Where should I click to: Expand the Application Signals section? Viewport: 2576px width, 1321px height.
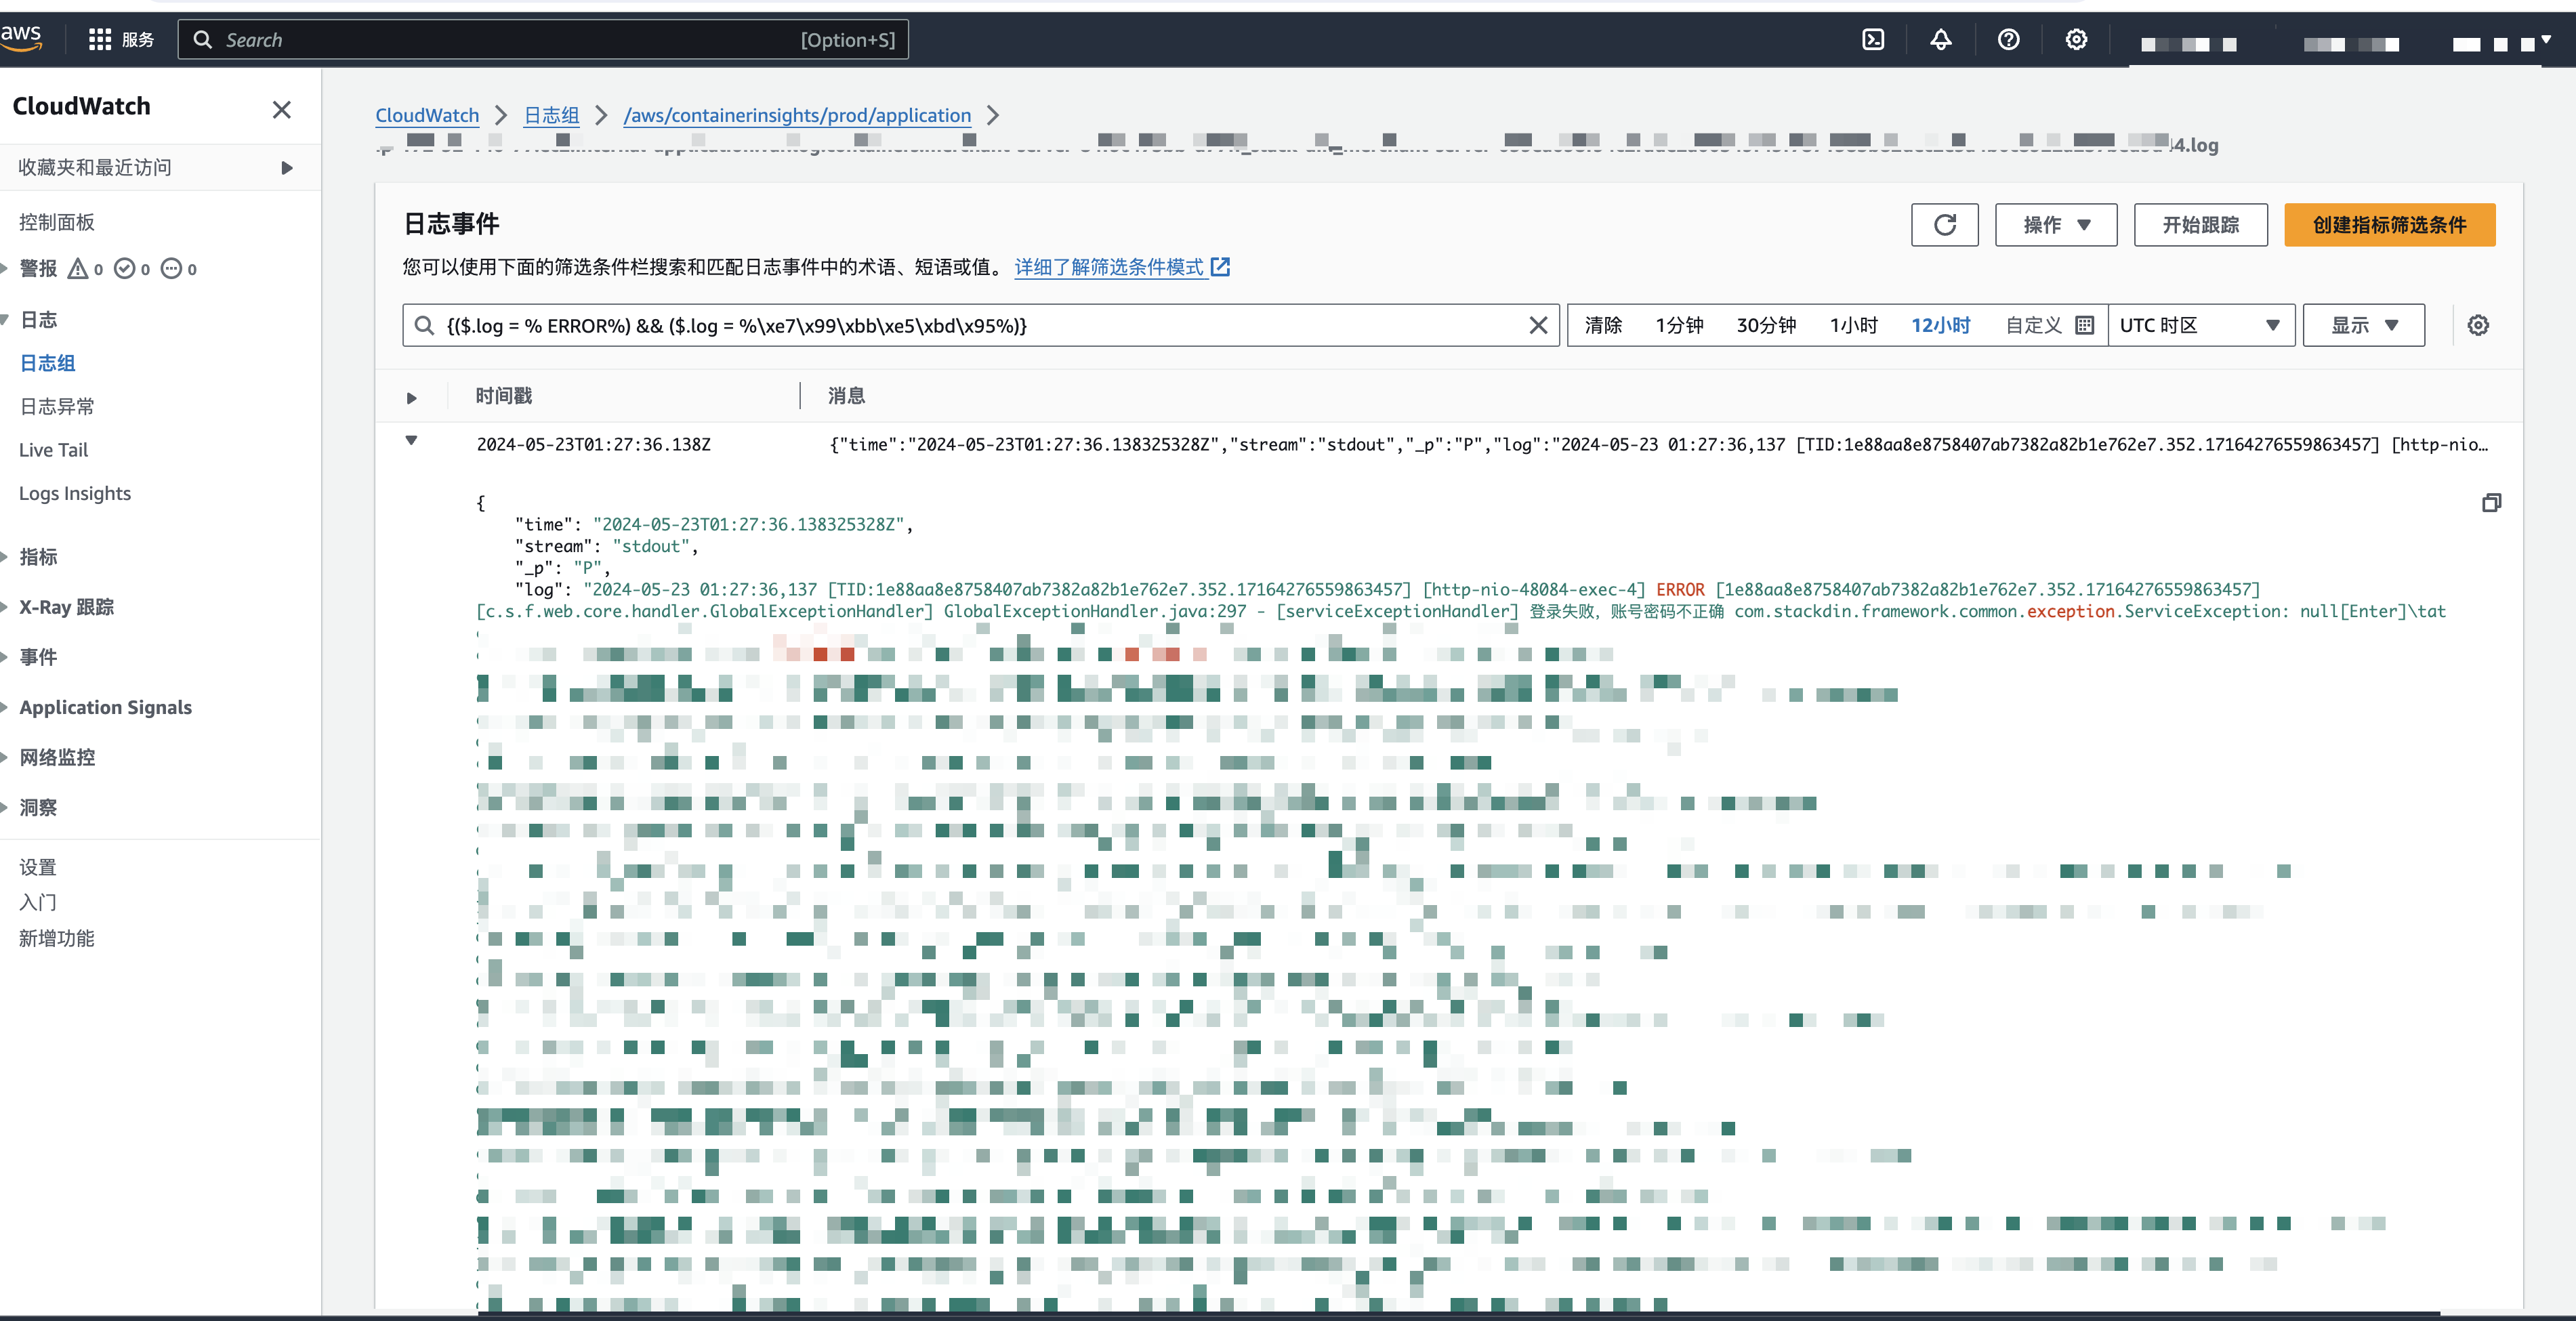tap(5, 707)
